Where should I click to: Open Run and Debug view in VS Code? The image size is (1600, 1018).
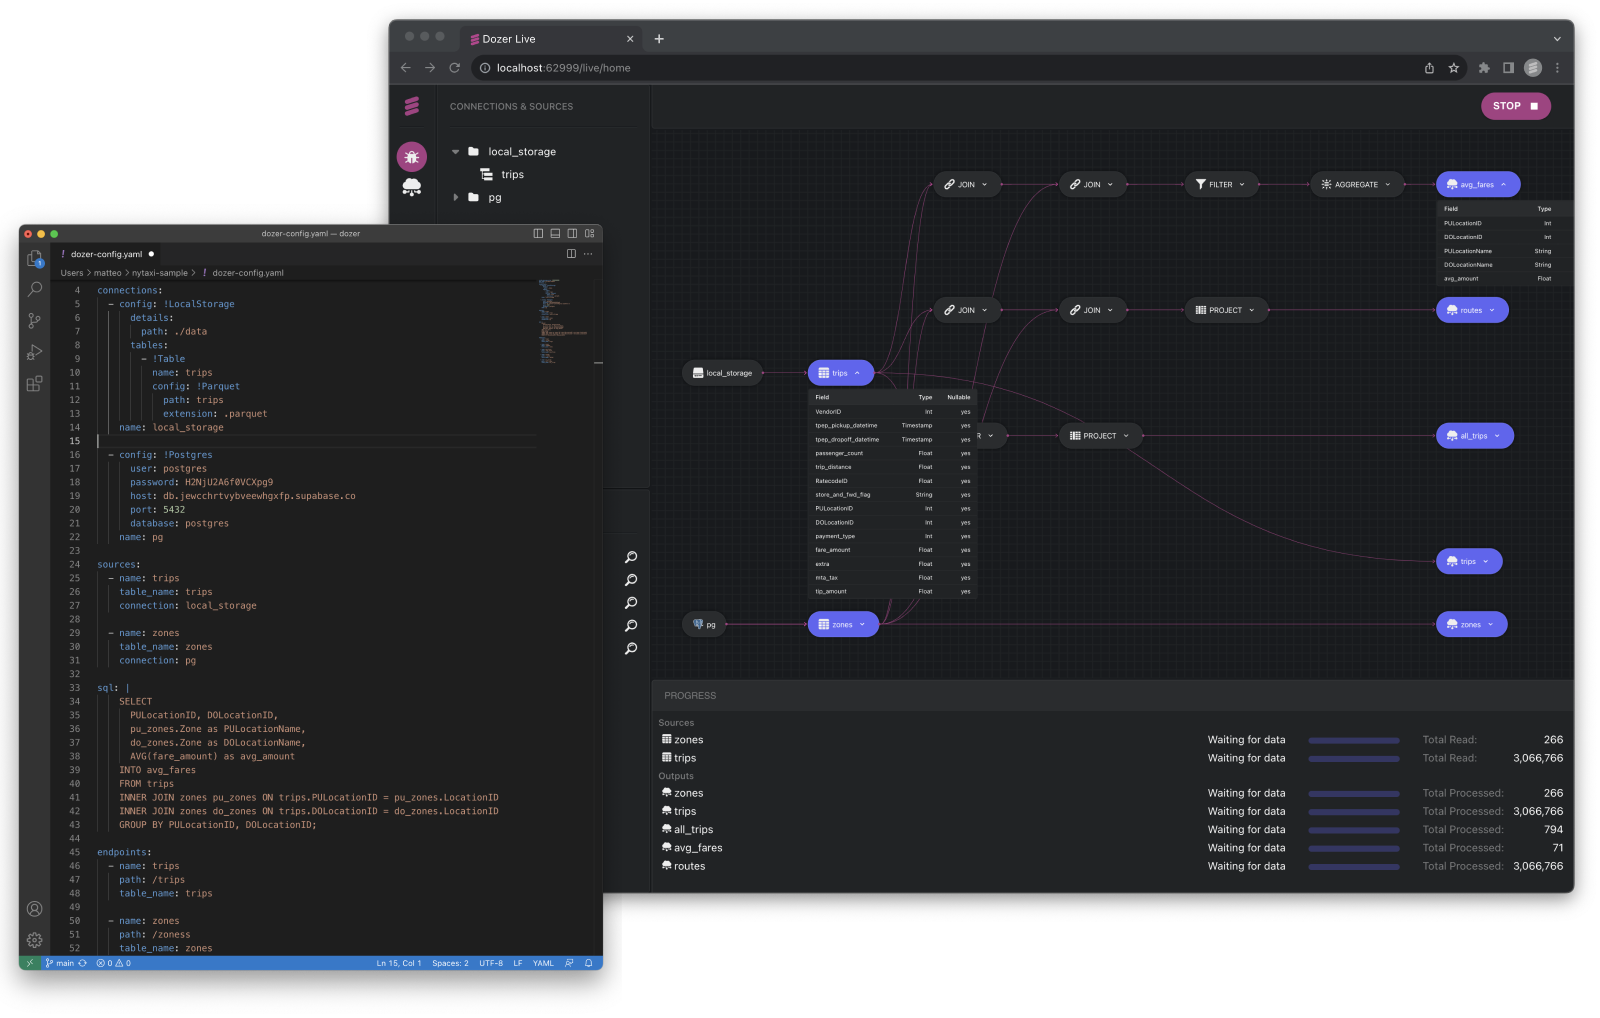tap(34, 352)
